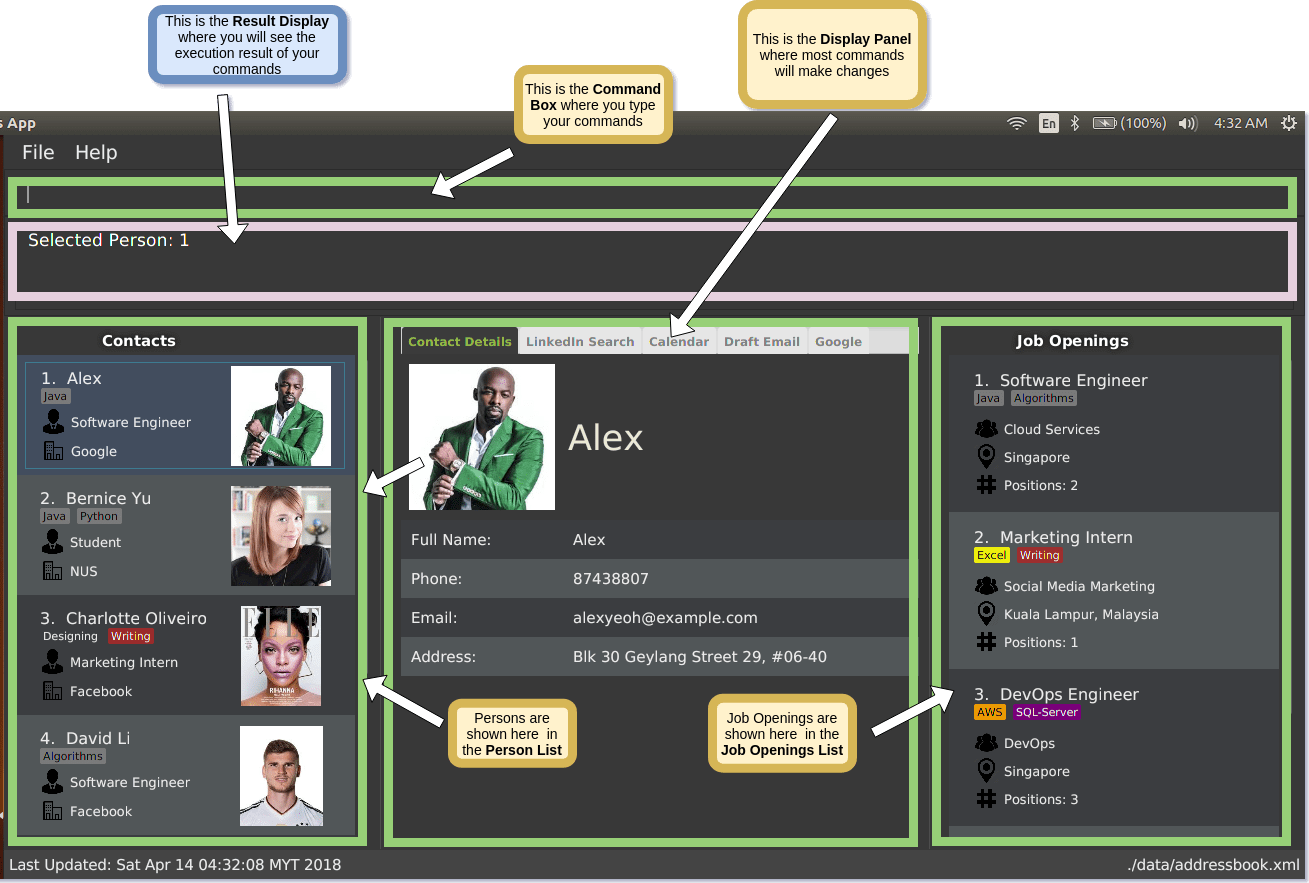Focus the command box input field
The height and width of the screenshot is (883, 1309).
(x=652, y=196)
